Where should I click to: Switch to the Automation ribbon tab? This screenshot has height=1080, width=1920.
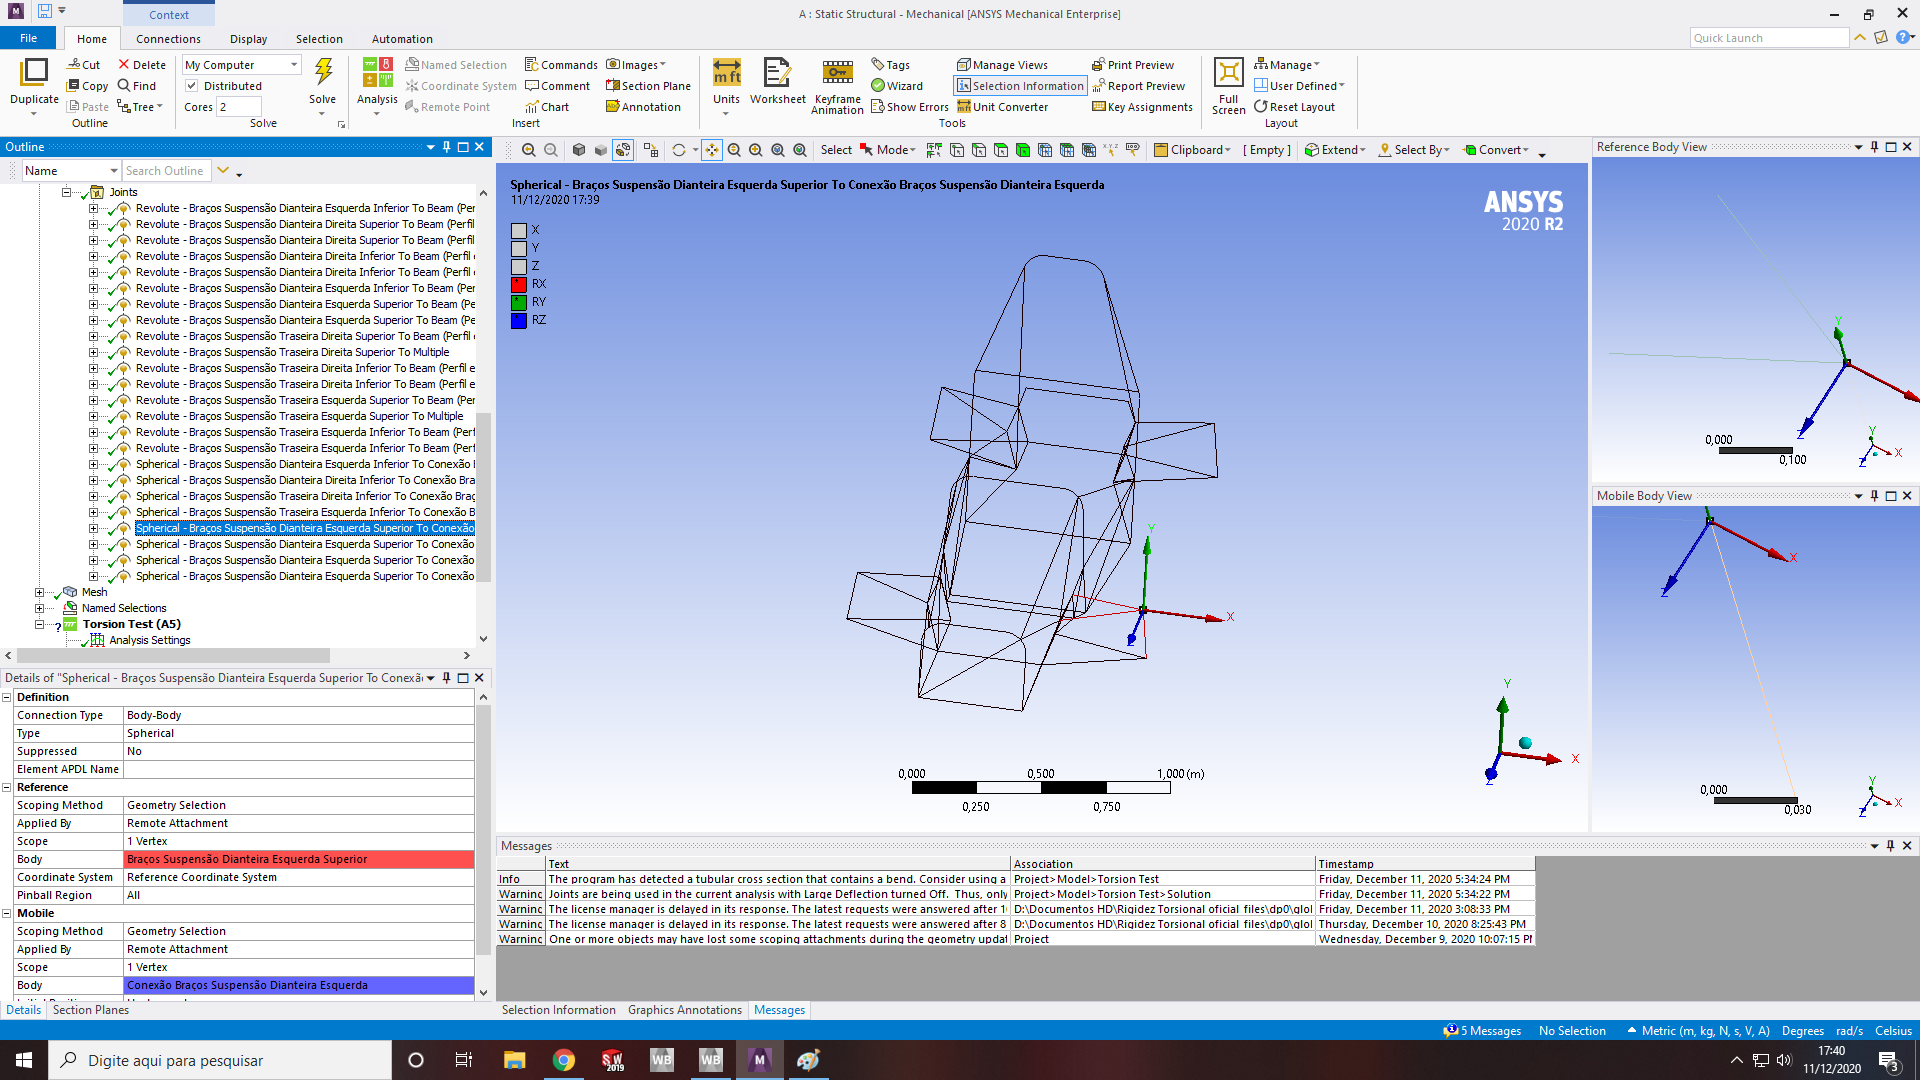pos(402,39)
